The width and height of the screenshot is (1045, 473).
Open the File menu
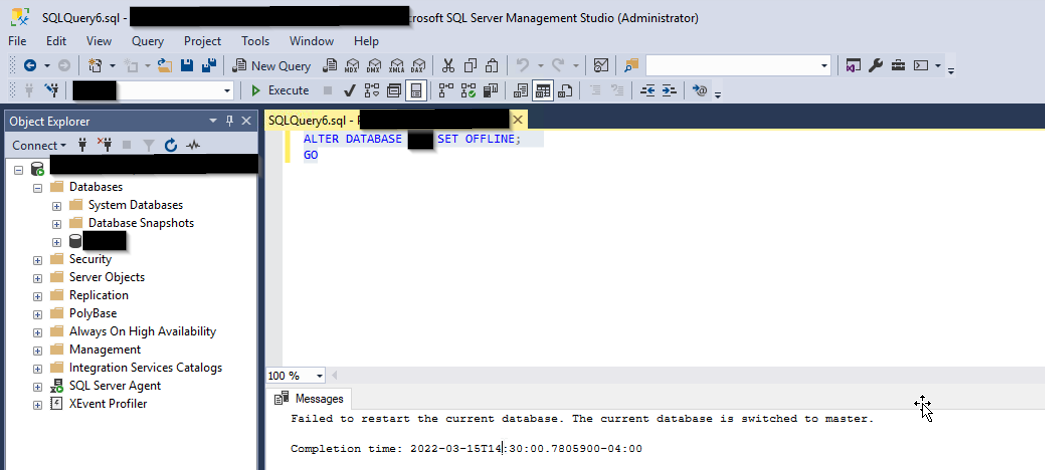17,41
